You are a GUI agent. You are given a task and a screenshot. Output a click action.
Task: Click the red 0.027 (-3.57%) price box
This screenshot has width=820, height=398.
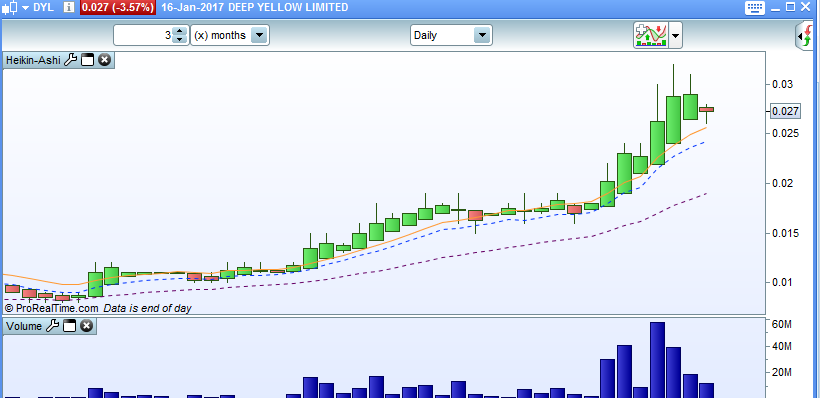[x=118, y=7]
